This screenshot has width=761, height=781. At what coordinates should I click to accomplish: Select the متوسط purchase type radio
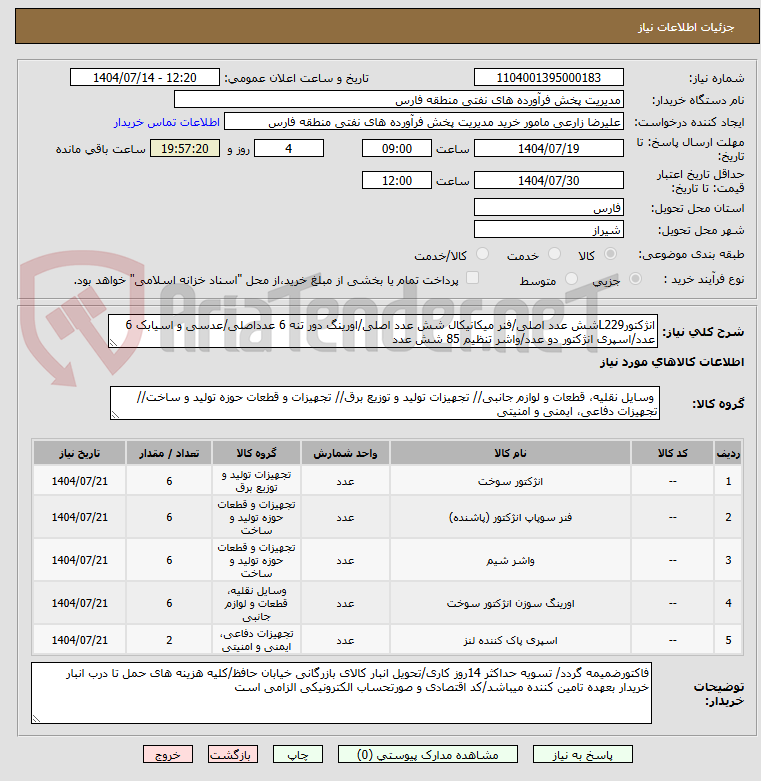[x=571, y=279]
